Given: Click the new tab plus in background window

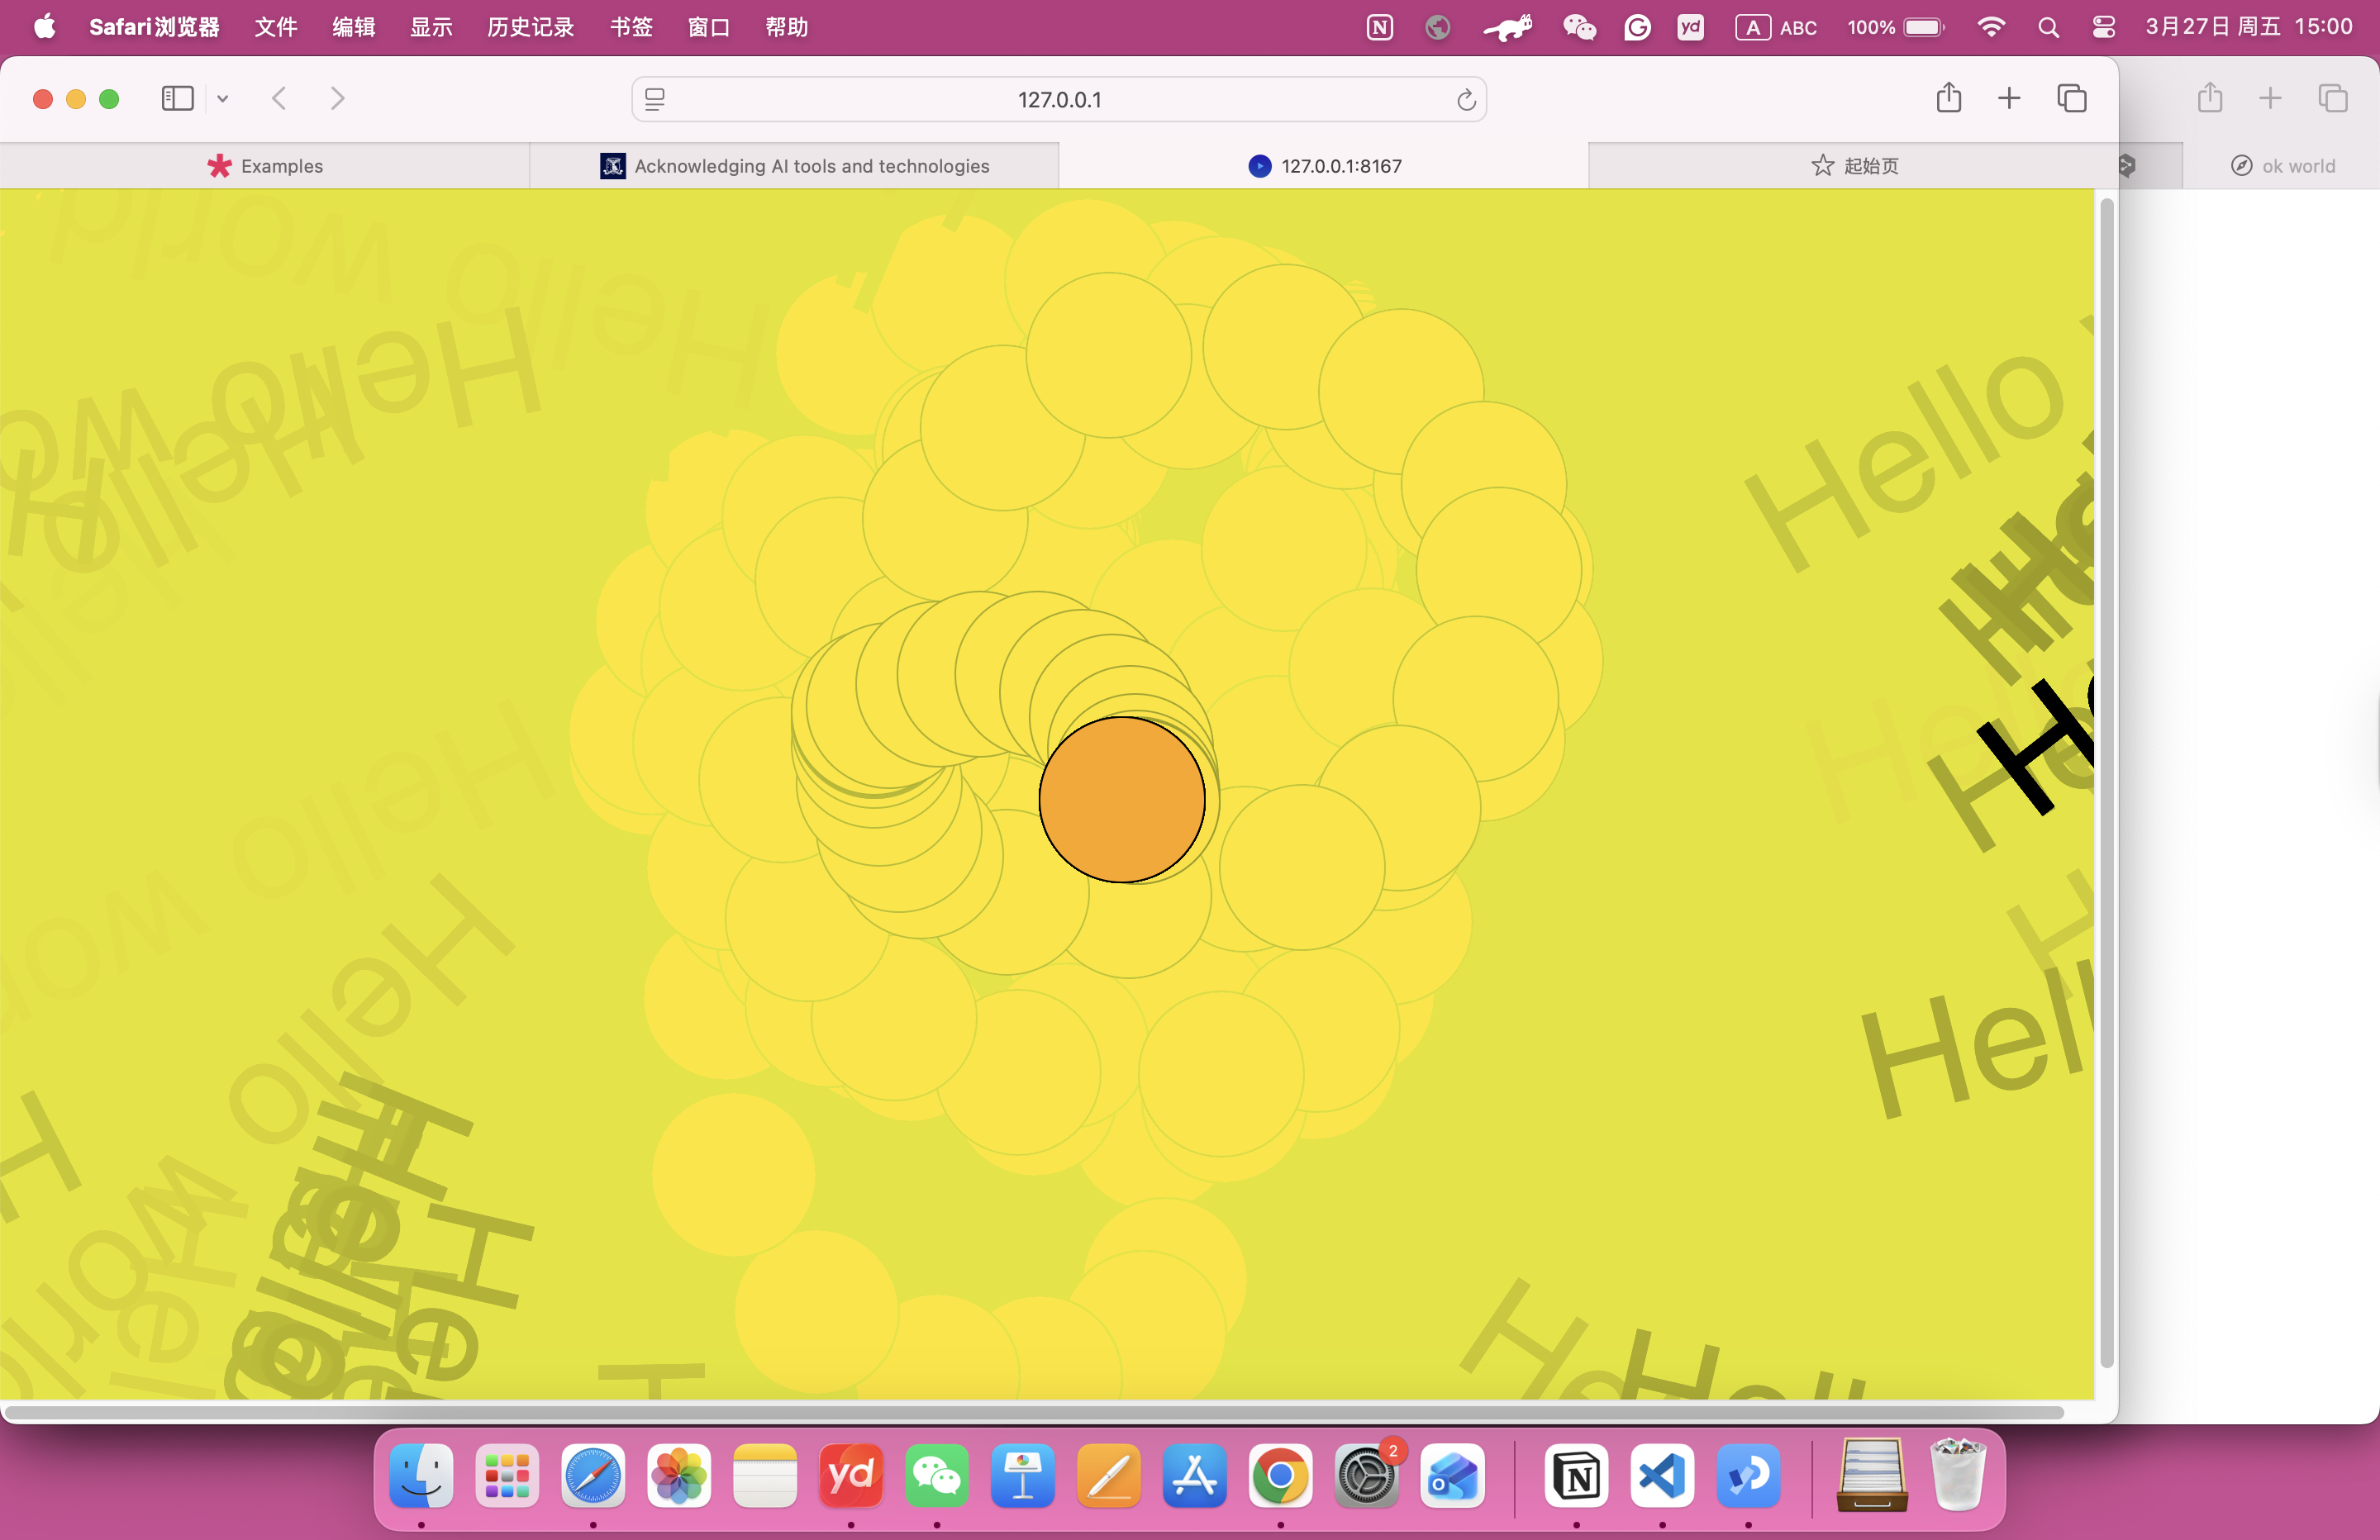Looking at the screenshot, I should [2271, 98].
